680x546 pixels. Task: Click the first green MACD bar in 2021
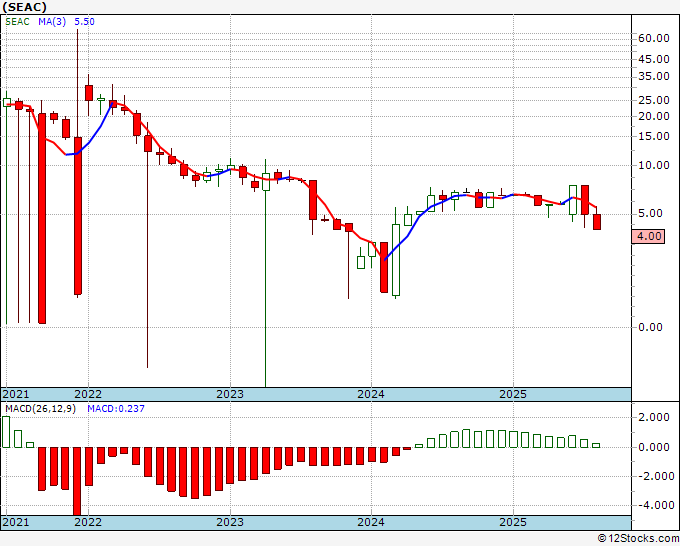[6, 432]
